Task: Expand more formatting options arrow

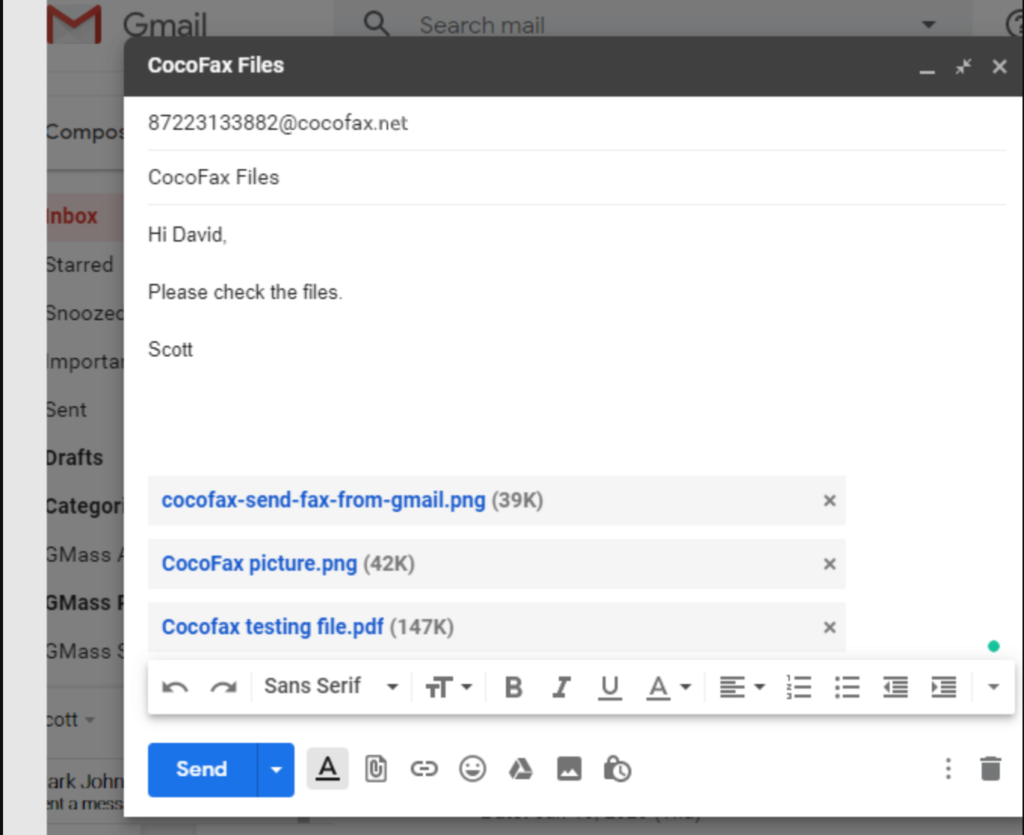Action: point(993,687)
